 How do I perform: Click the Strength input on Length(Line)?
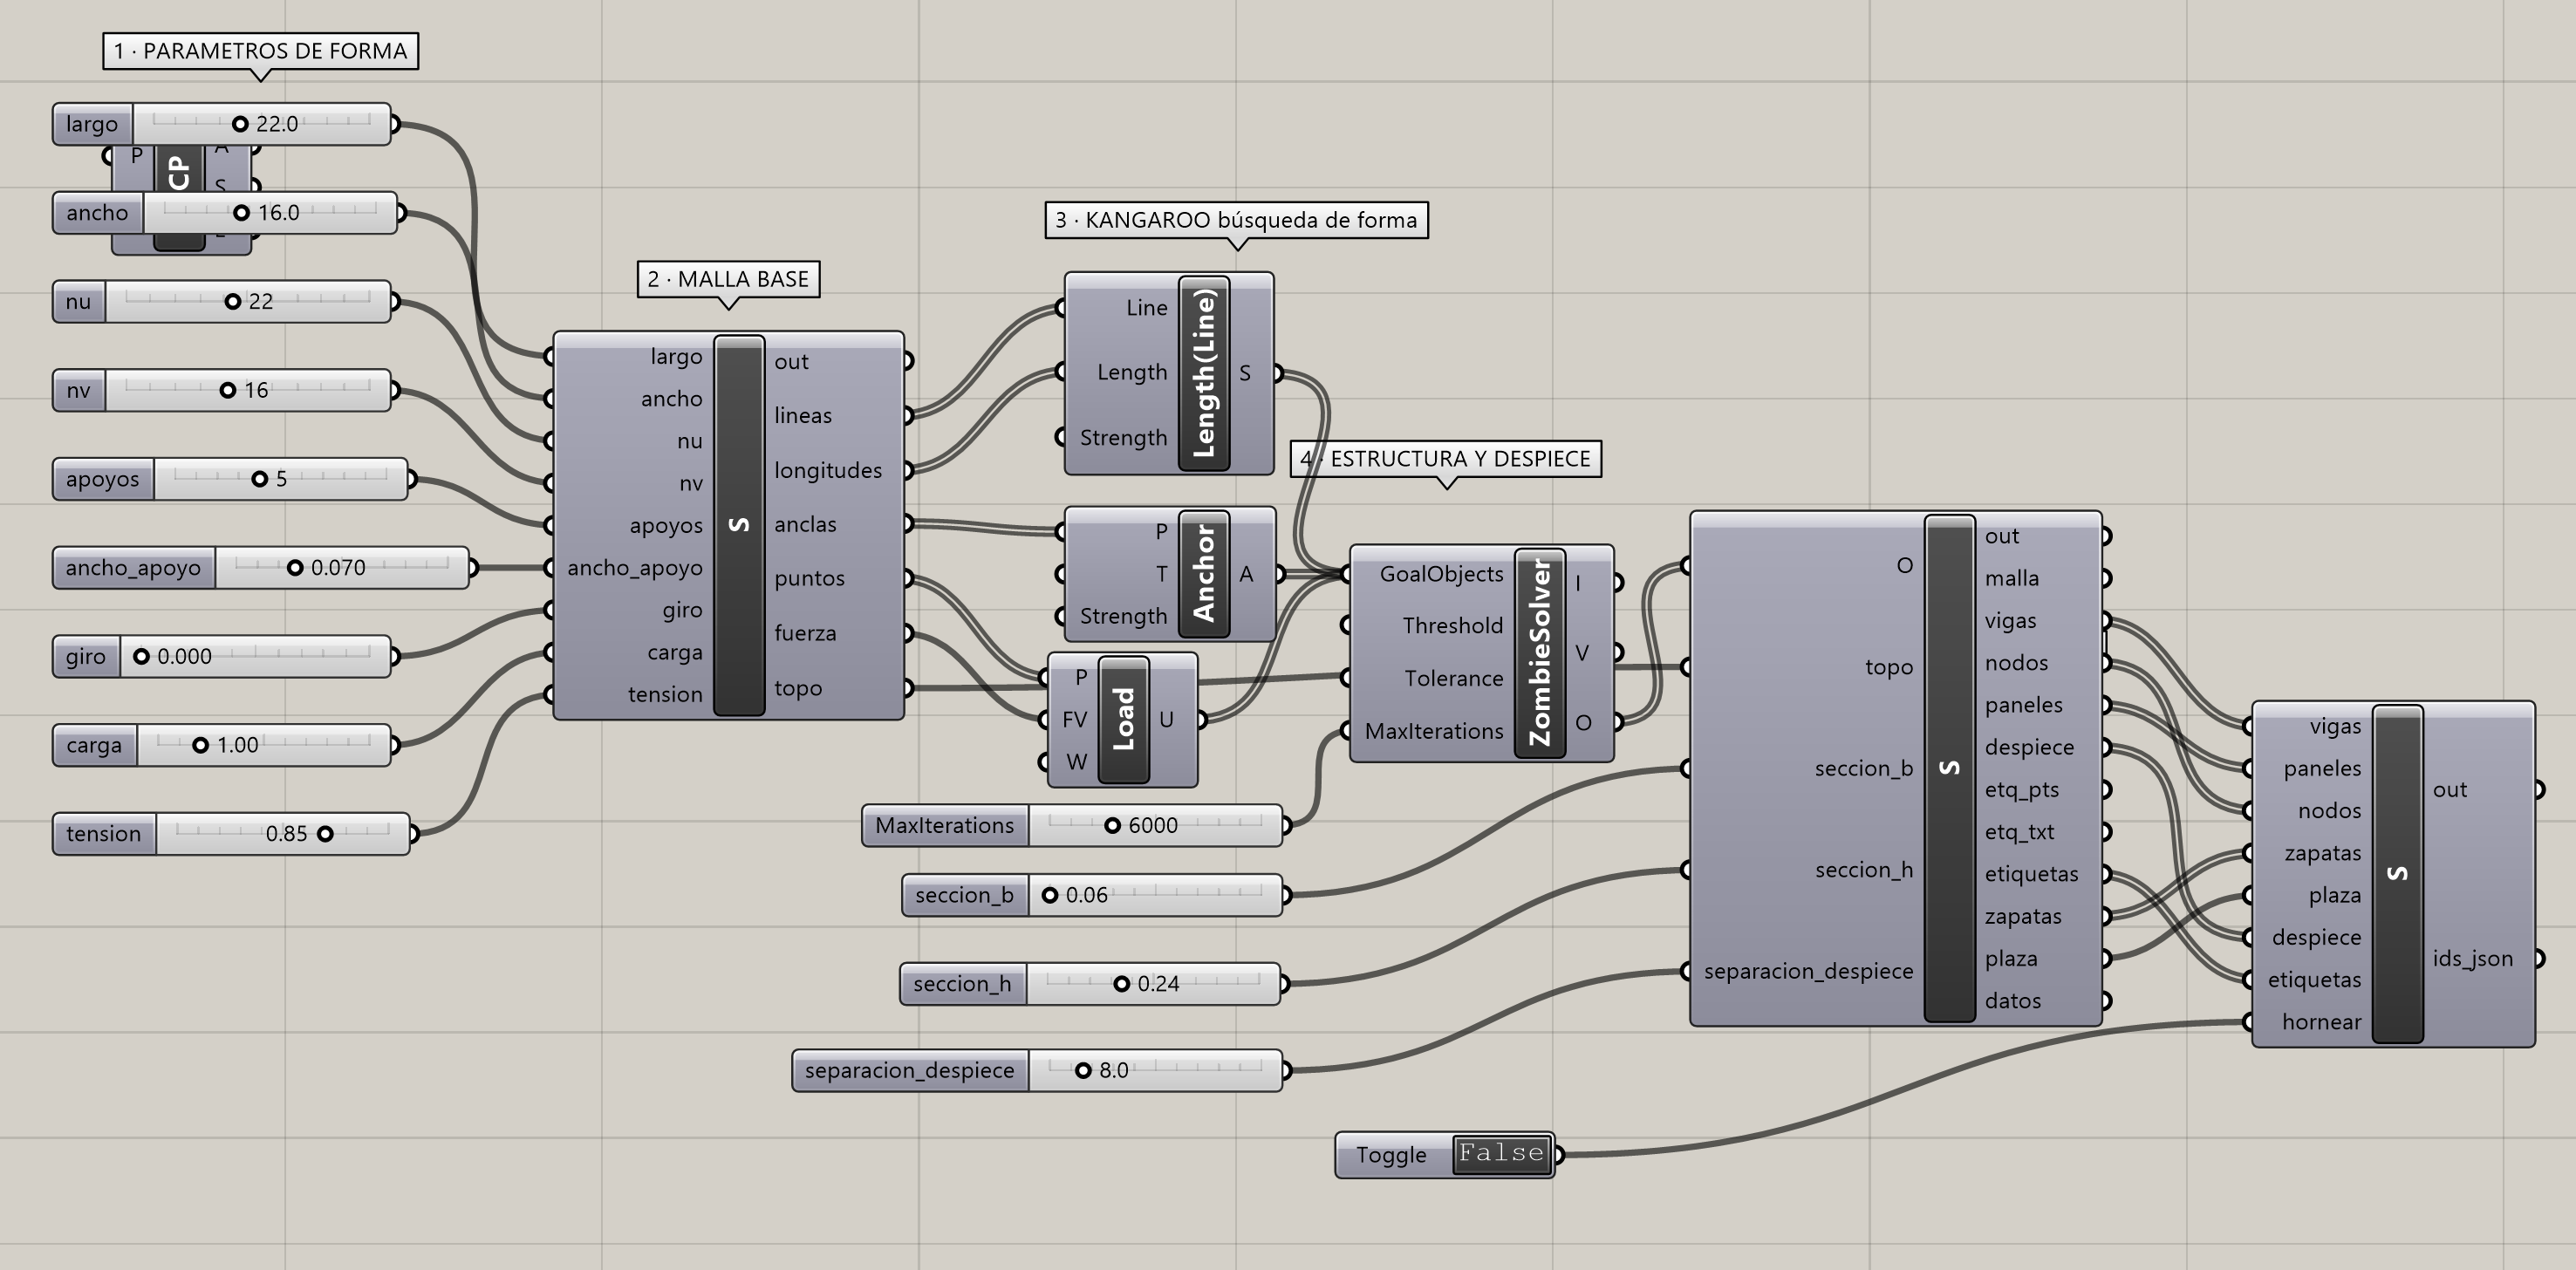[x=1123, y=438]
